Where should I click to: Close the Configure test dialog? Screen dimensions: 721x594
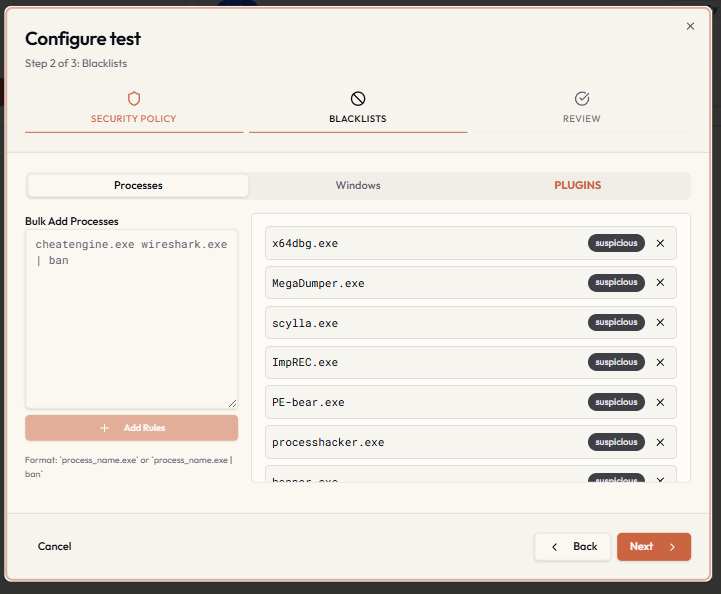point(690,26)
